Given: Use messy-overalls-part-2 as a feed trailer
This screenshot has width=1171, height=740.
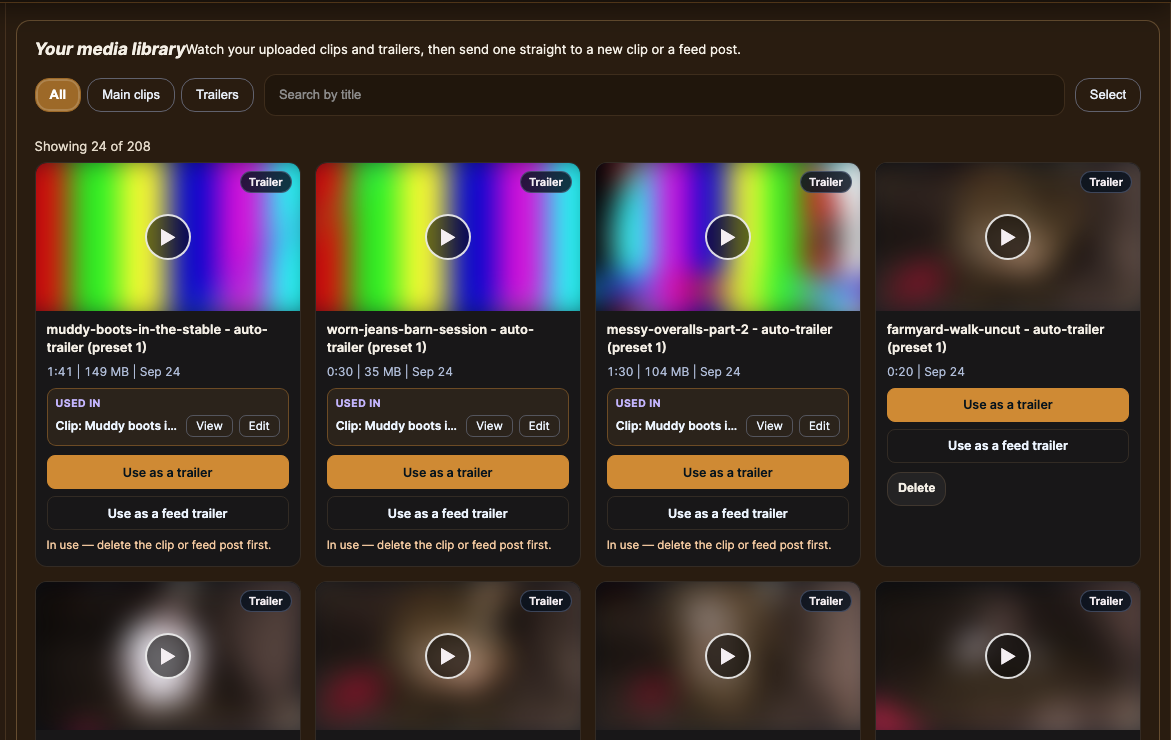Looking at the screenshot, I should click(x=727, y=513).
